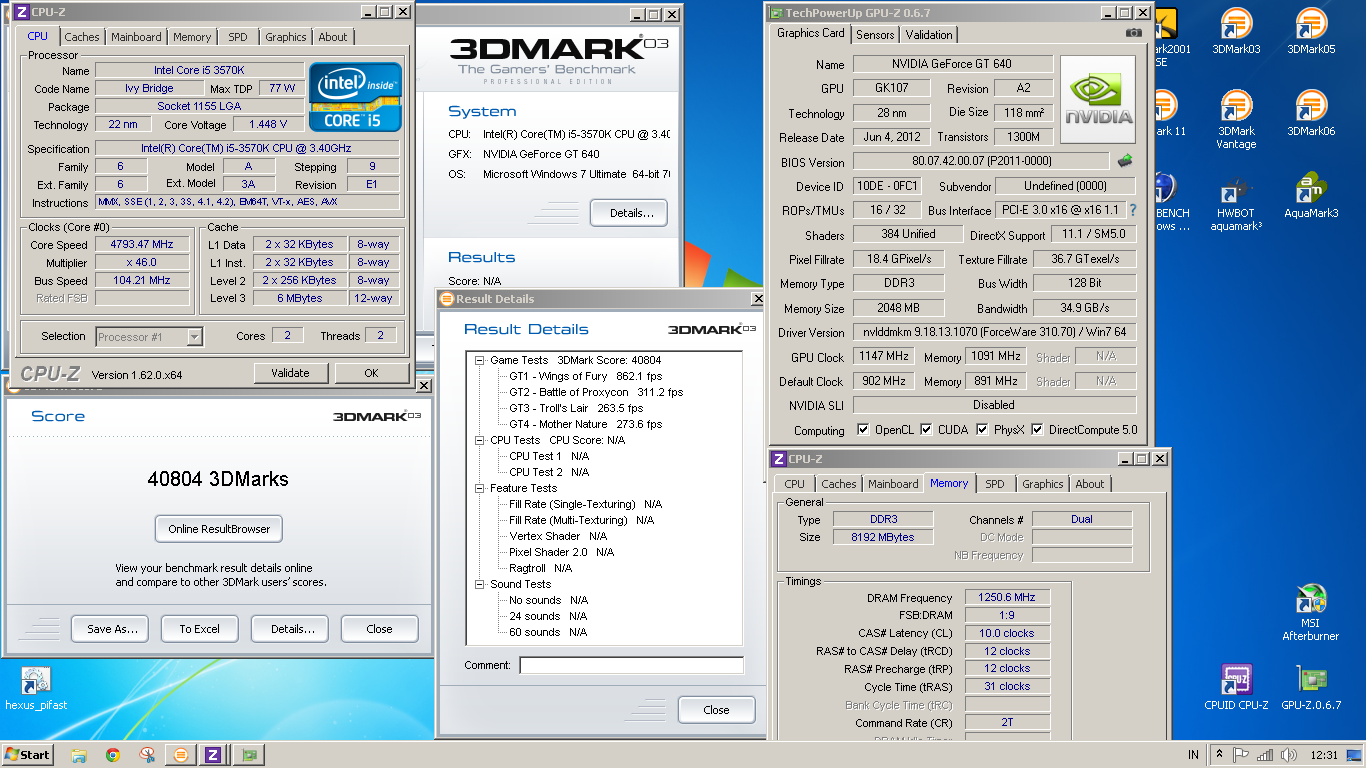Image resolution: width=1366 pixels, height=768 pixels.
Task: Open the 3DMark05 desktop shortcut
Action: coord(1311,31)
